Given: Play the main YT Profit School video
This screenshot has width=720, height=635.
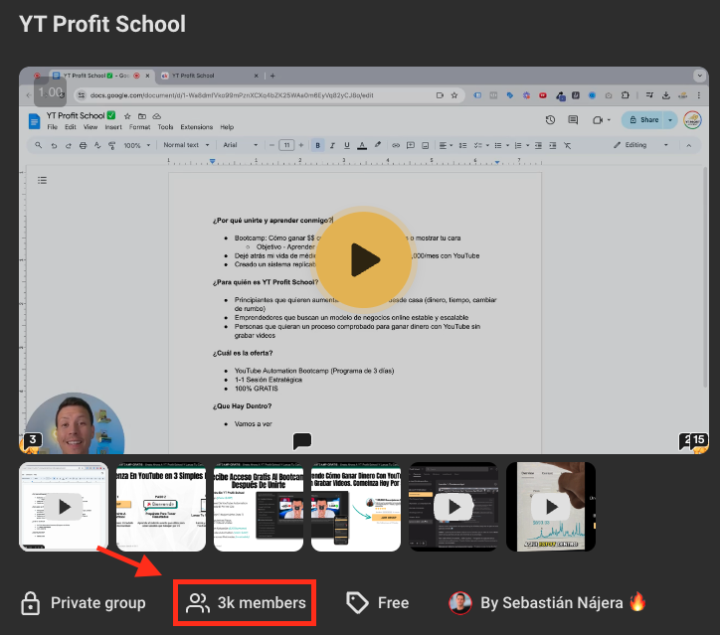Looking at the screenshot, I should [x=363, y=260].
